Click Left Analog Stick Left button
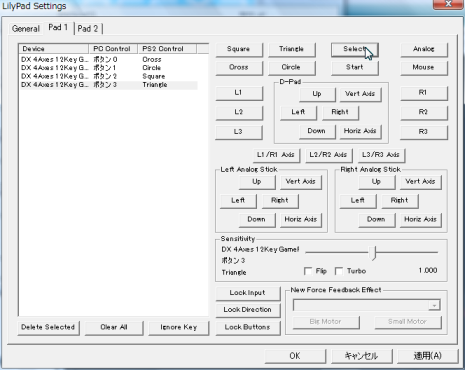The image size is (465, 370). click(x=238, y=201)
